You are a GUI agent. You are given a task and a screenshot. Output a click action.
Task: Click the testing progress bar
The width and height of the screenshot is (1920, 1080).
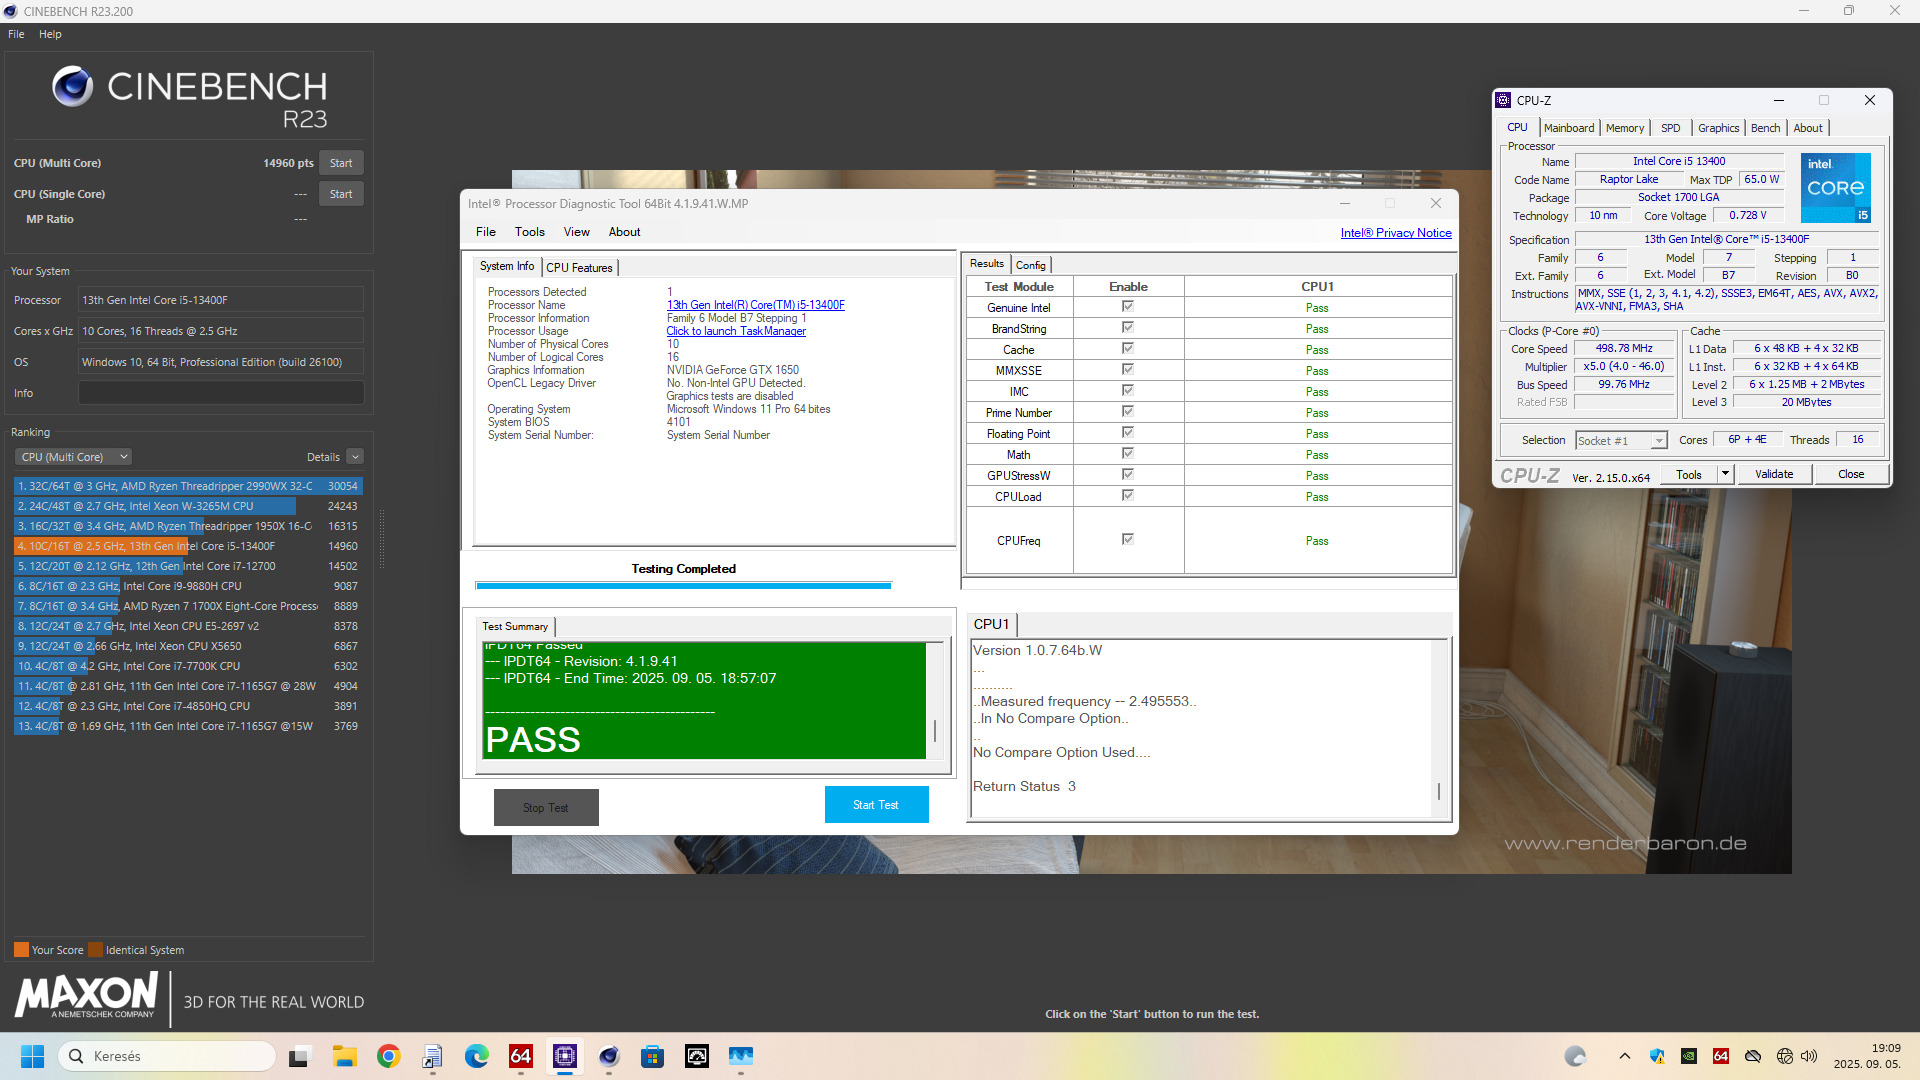click(x=683, y=586)
